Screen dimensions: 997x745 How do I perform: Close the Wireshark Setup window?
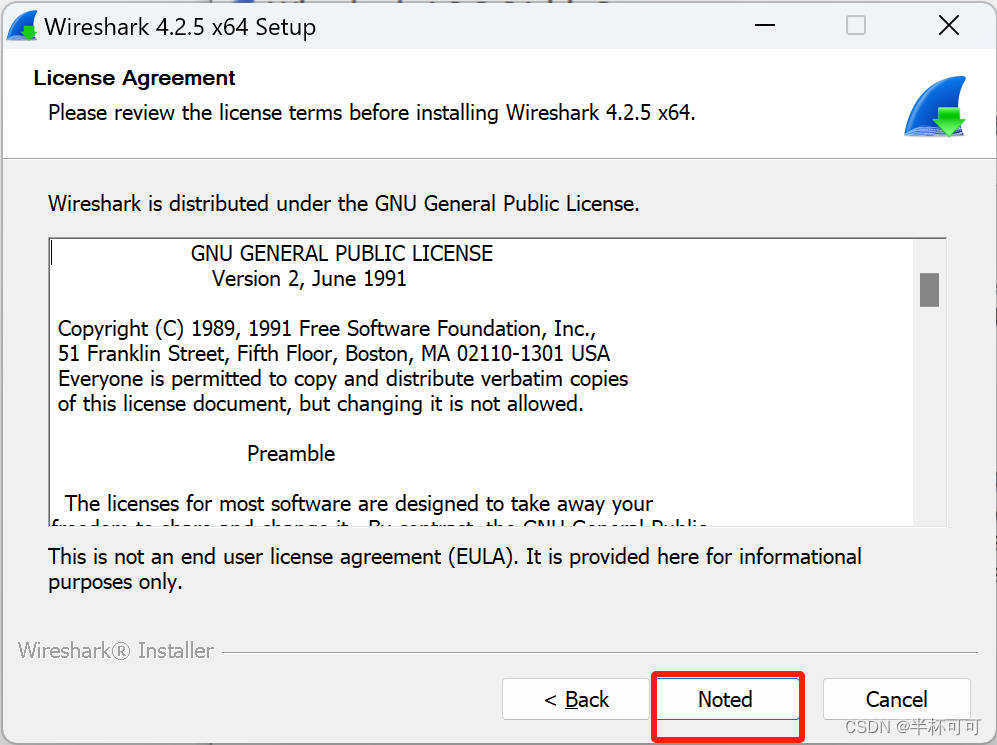[x=949, y=26]
